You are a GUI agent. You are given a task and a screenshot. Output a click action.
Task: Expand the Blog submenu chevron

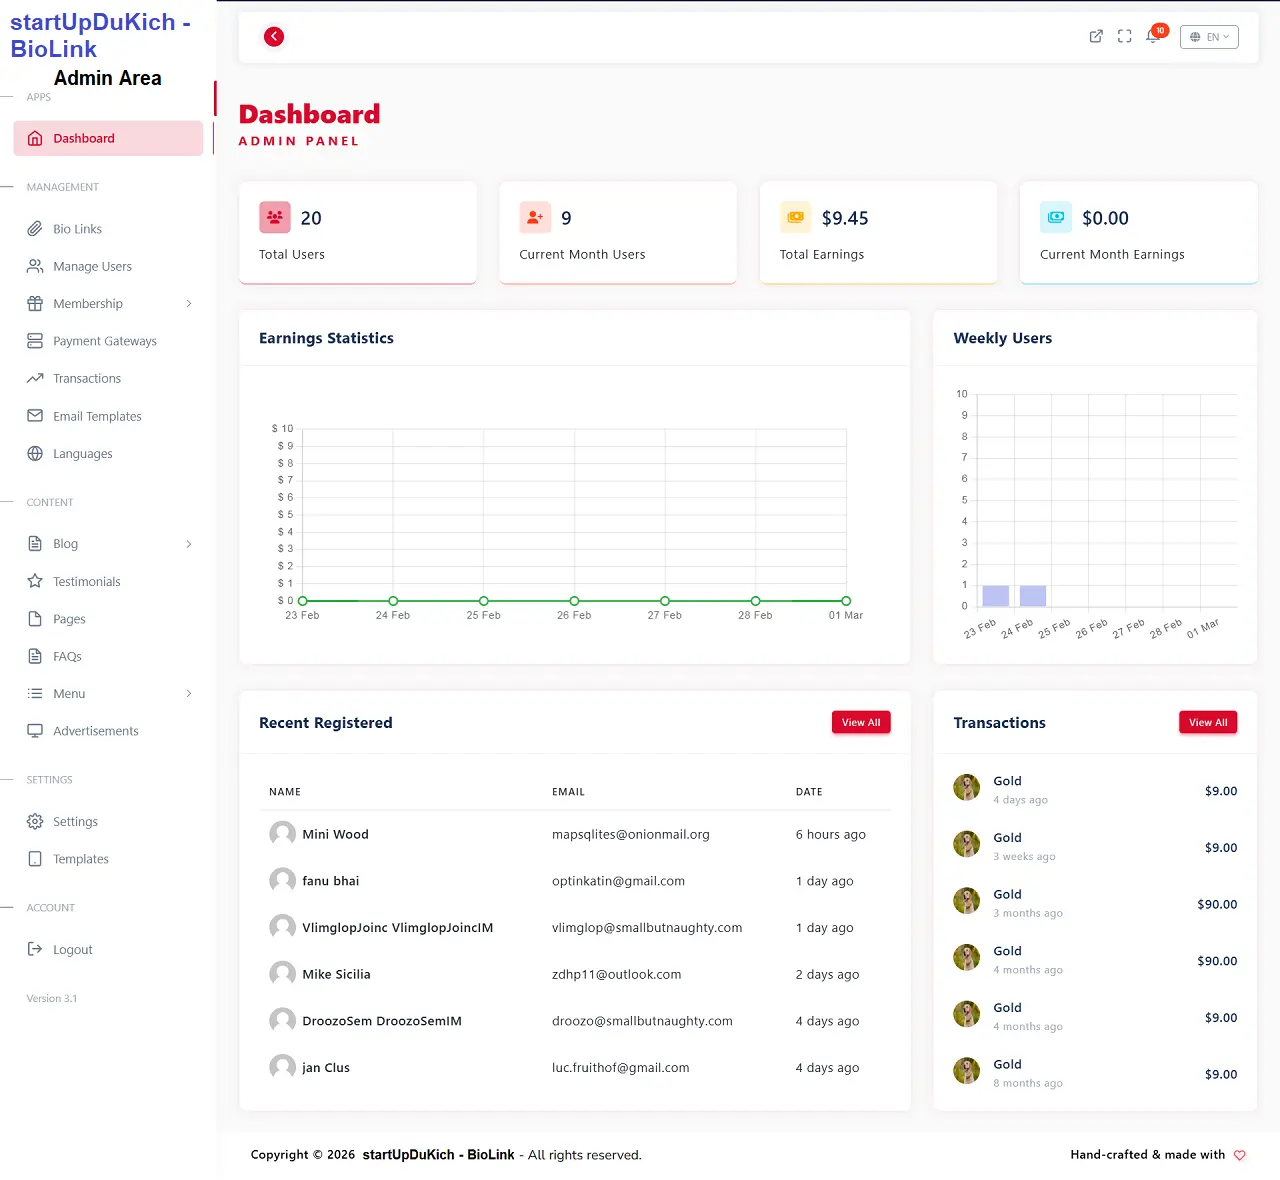[188, 543]
